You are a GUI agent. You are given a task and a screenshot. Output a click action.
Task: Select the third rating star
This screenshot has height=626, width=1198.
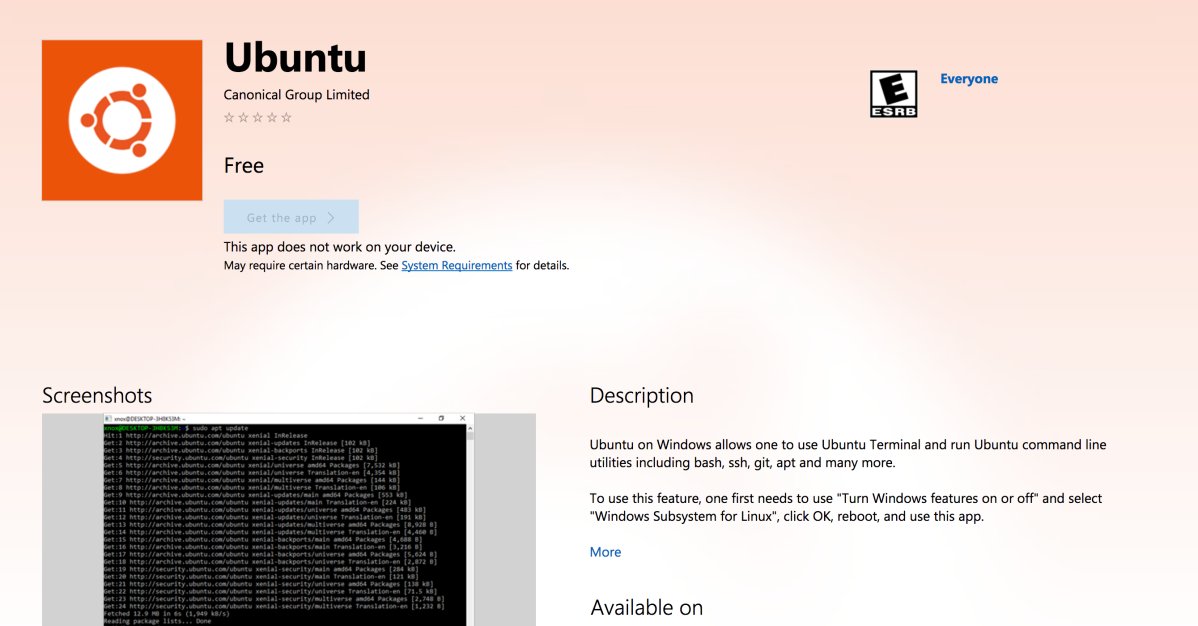(x=257, y=117)
